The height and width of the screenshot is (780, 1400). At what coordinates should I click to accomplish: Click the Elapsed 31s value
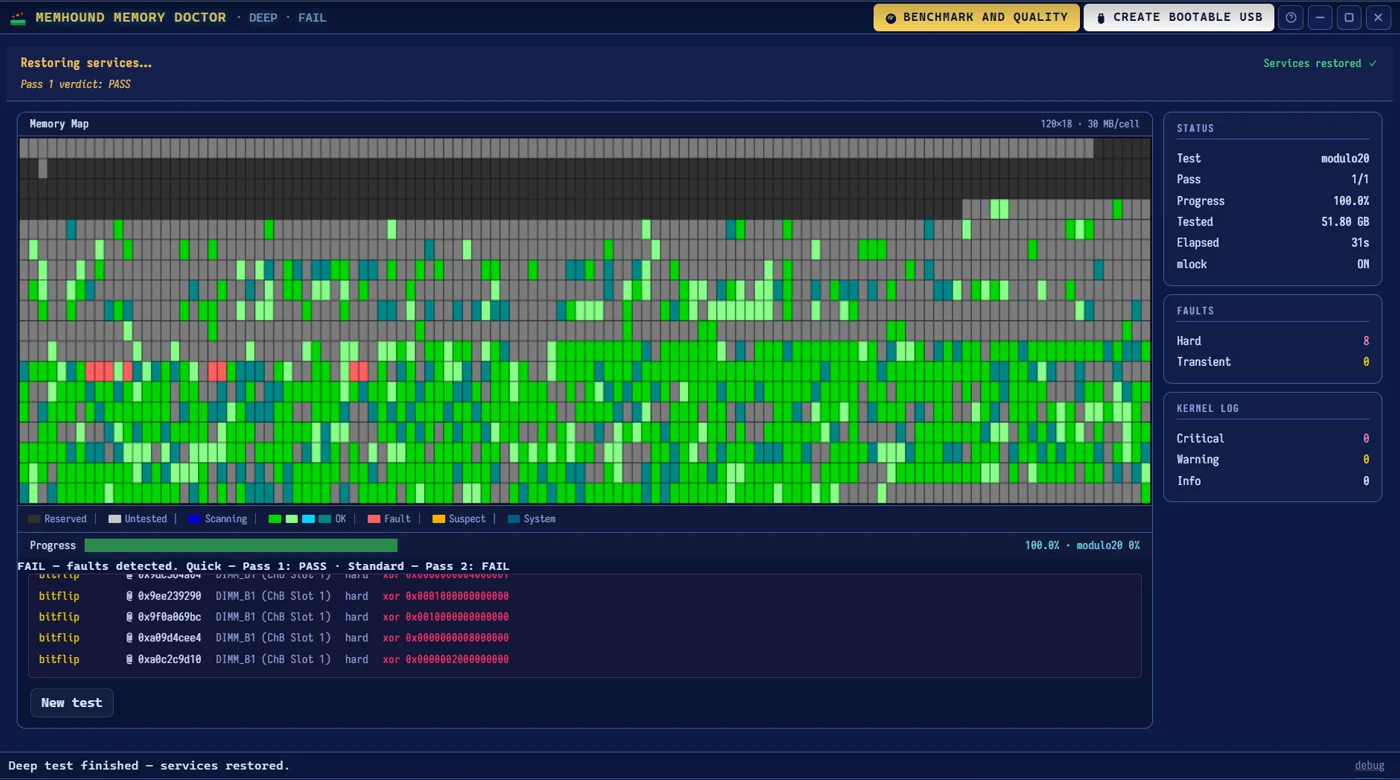(1360, 243)
